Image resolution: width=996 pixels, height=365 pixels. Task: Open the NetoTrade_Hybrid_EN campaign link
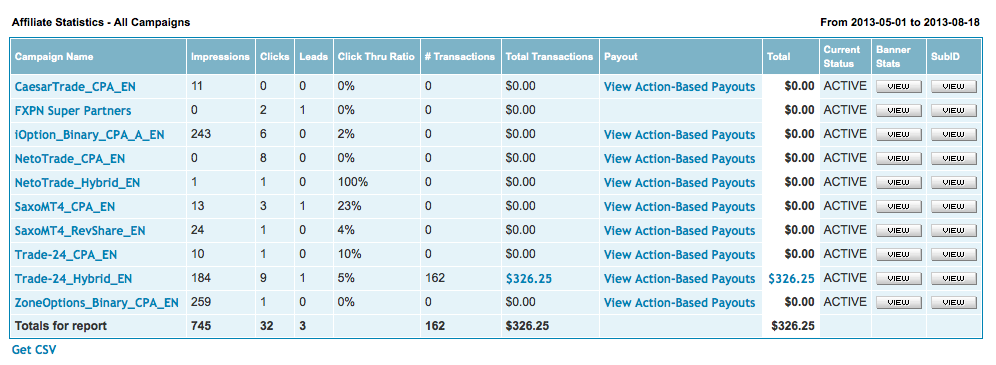pyautogui.click(x=77, y=183)
